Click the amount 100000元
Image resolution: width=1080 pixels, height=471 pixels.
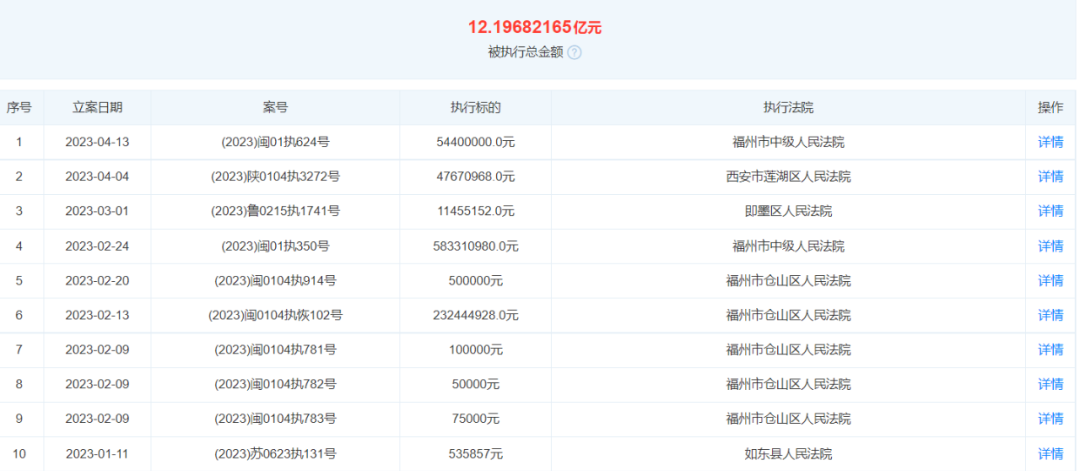[475, 350]
